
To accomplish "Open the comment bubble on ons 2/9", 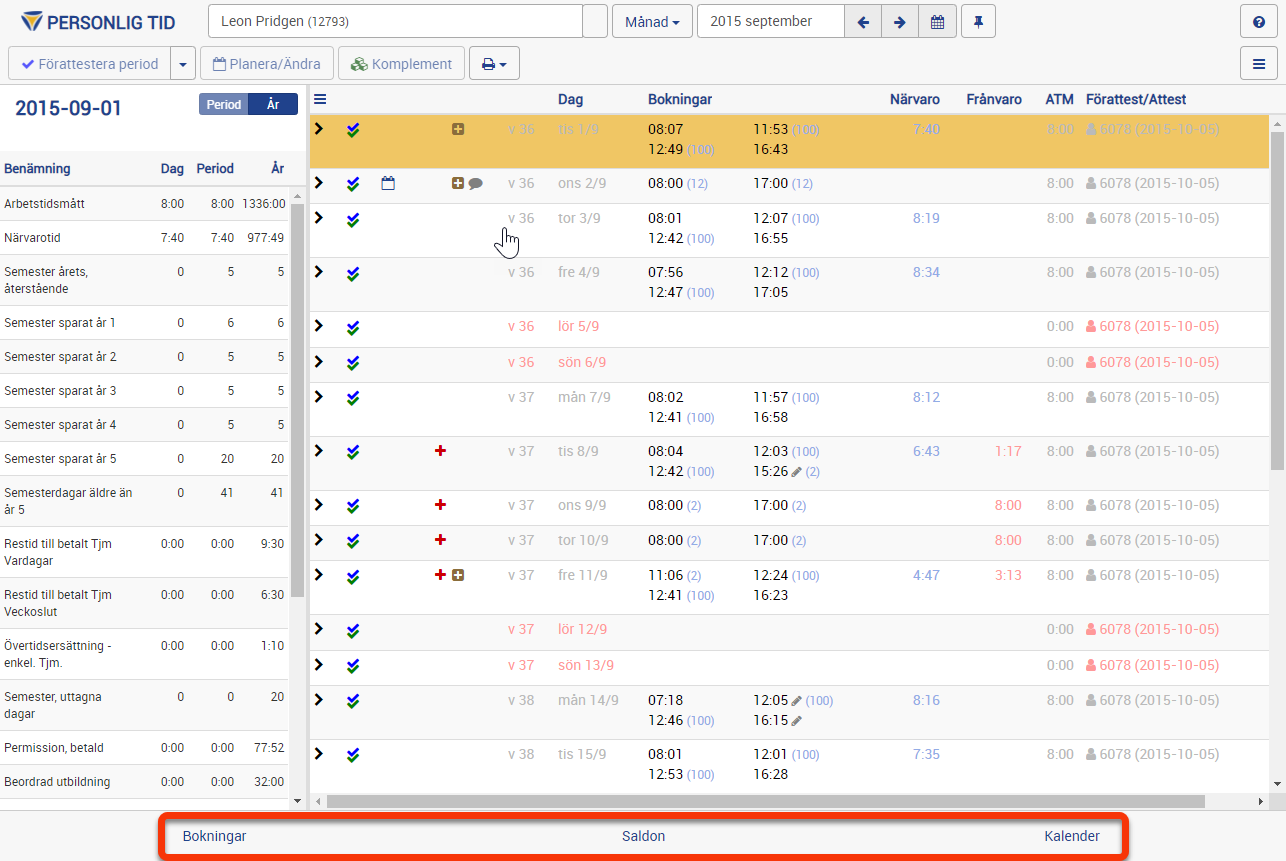I will pos(476,183).
